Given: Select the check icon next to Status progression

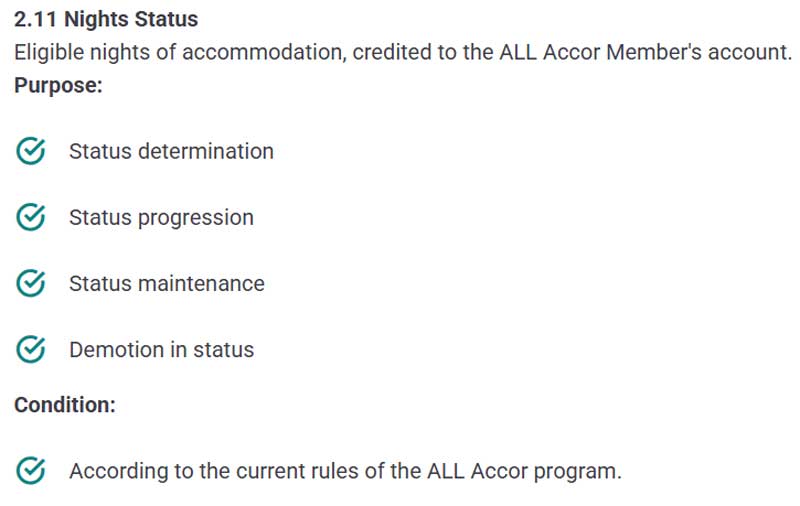Looking at the screenshot, I should [32, 218].
